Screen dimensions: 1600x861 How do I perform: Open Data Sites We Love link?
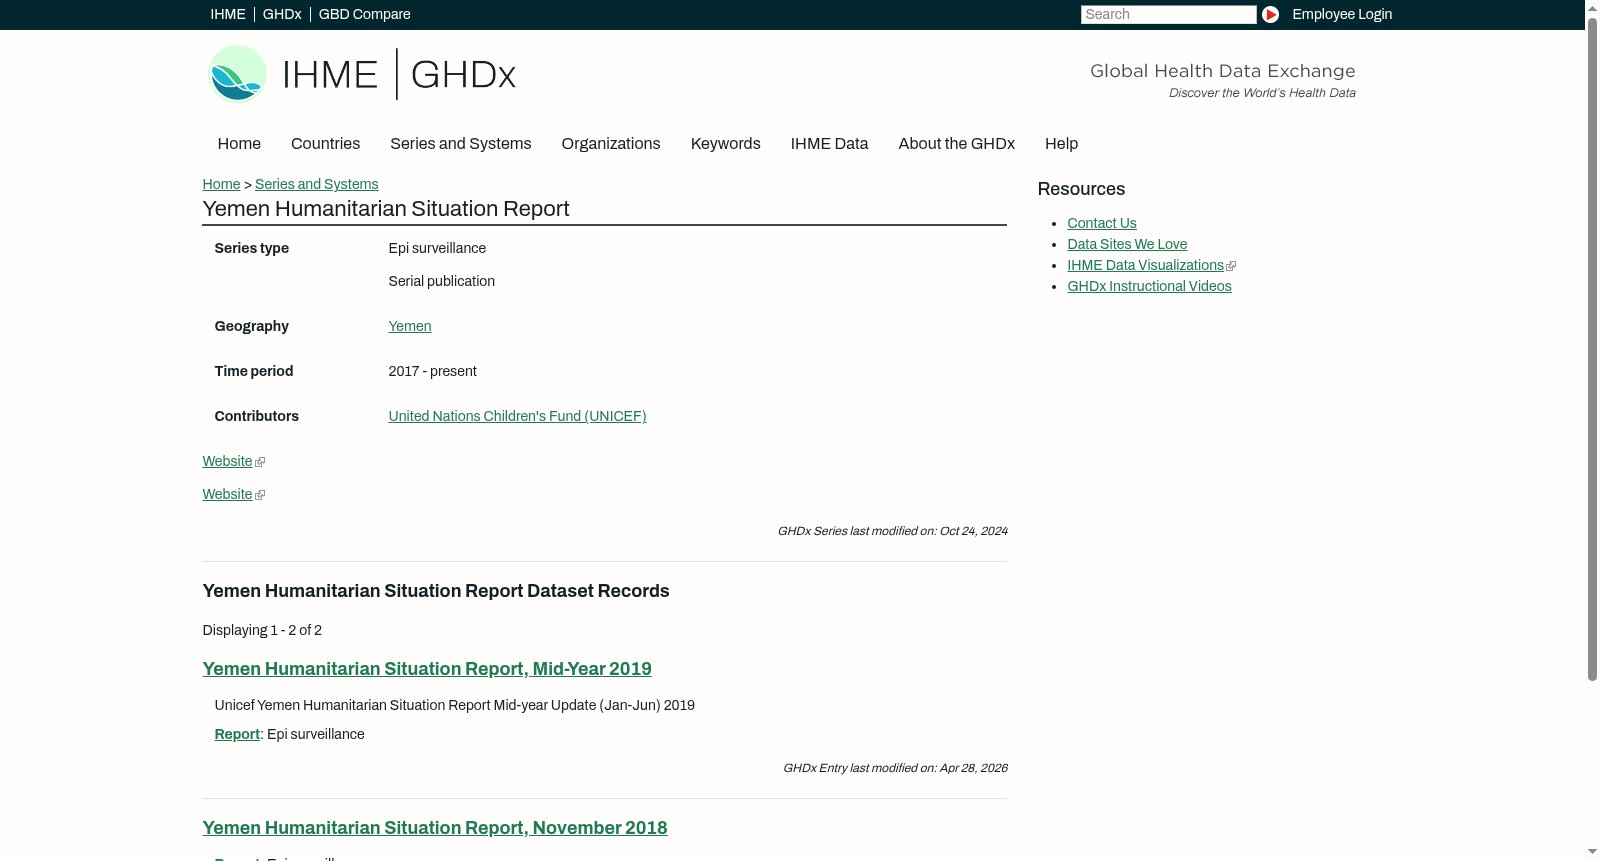(1127, 244)
